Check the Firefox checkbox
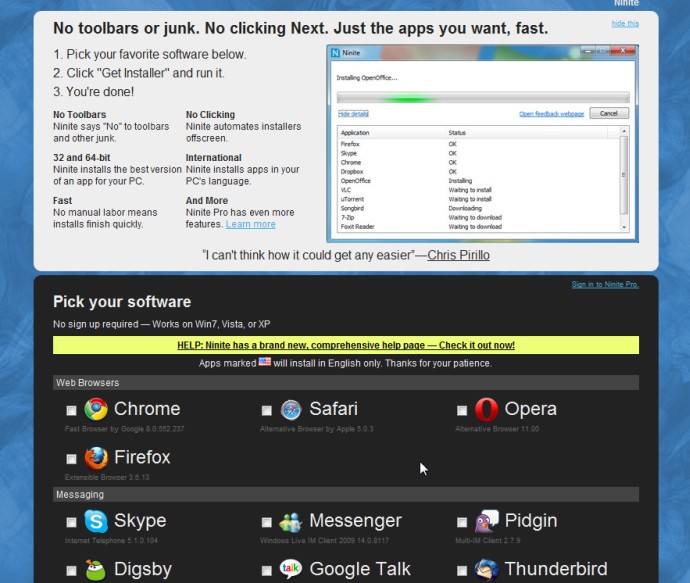The image size is (690, 583). (71, 459)
